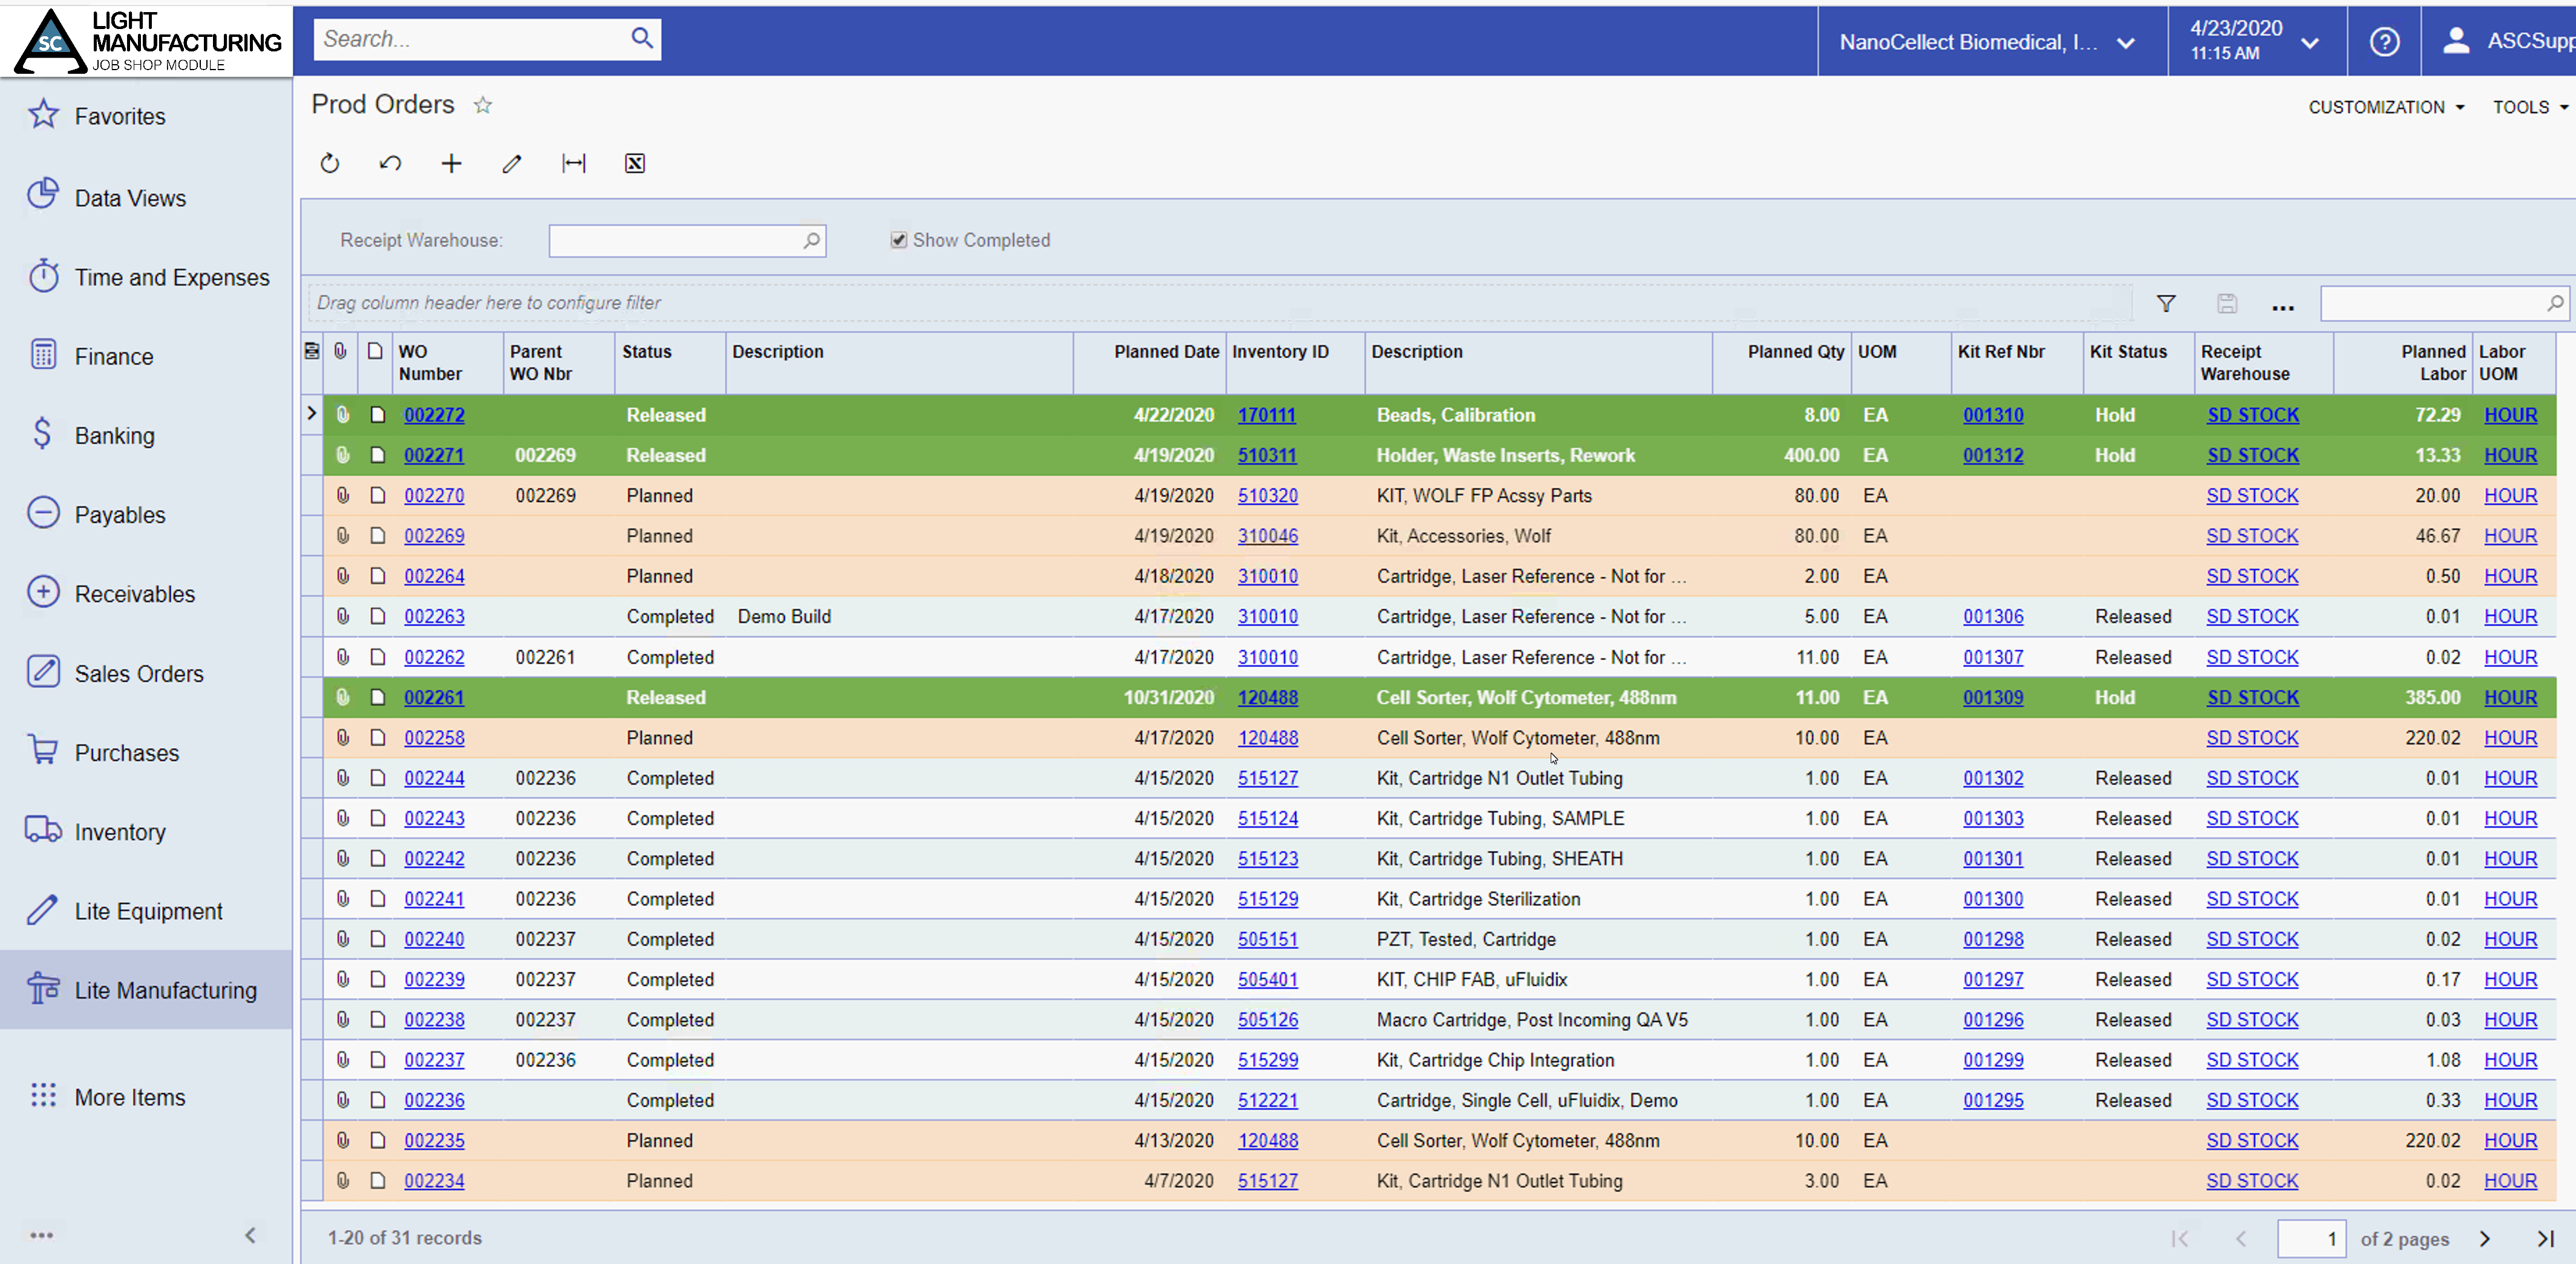Click the Receipt Warehouse lookup magnifier
This screenshot has width=2576, height=1264.
(x=811, y=240)
